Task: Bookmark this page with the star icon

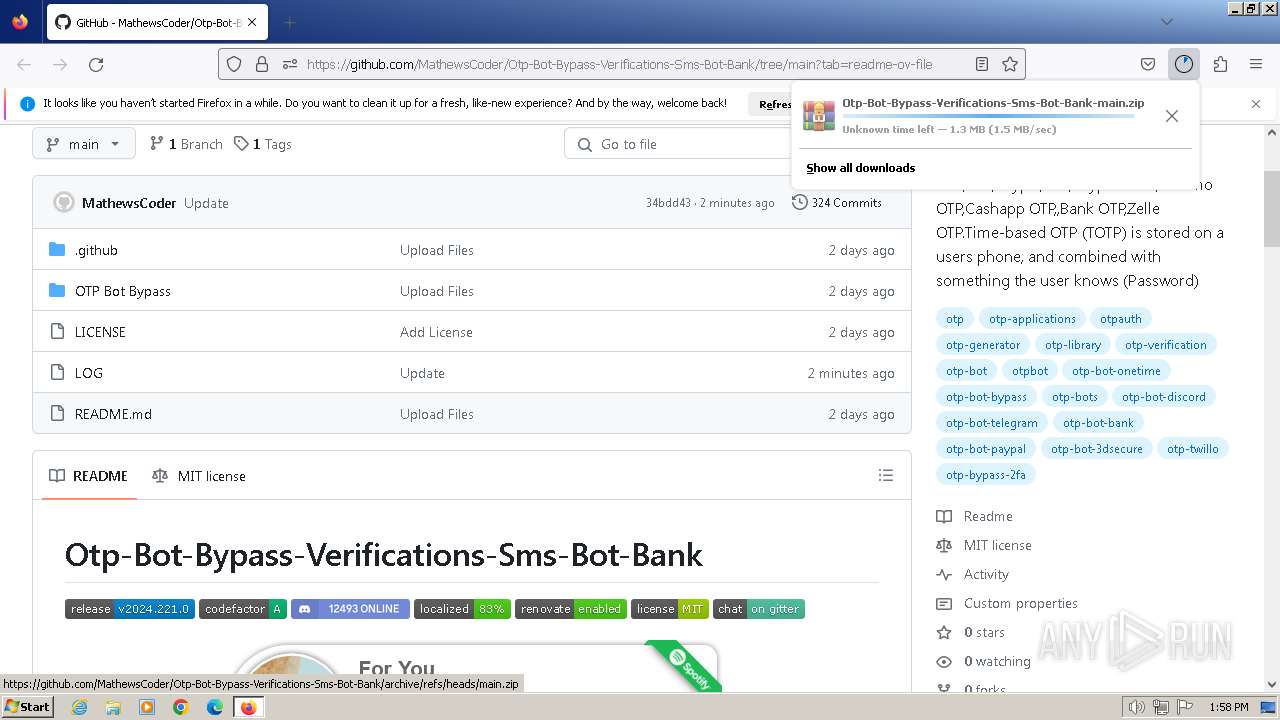Action: (1010, 64)
